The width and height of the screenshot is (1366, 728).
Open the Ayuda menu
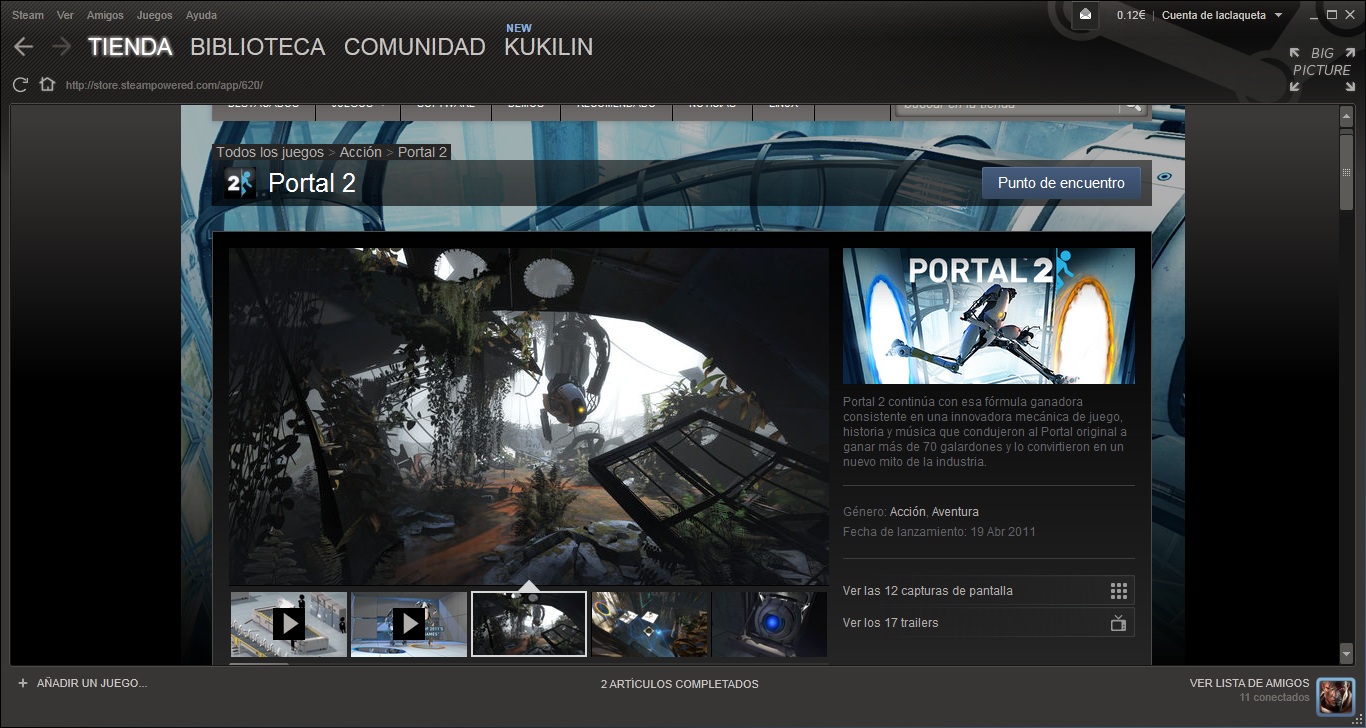pyautogui.click(x=201, y=15)
